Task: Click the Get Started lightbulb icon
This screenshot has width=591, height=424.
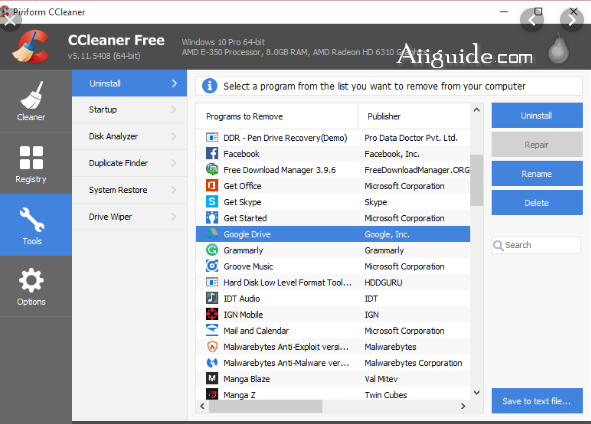Action: [x=212, y=218]
